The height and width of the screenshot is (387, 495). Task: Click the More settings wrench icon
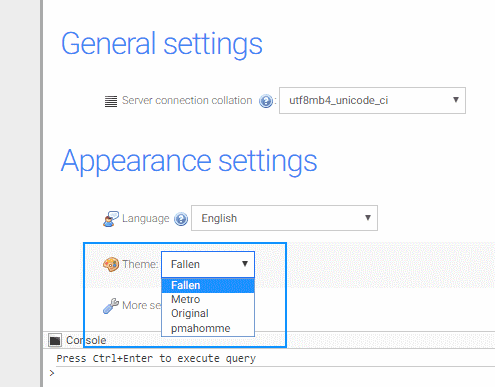point(111,306)
